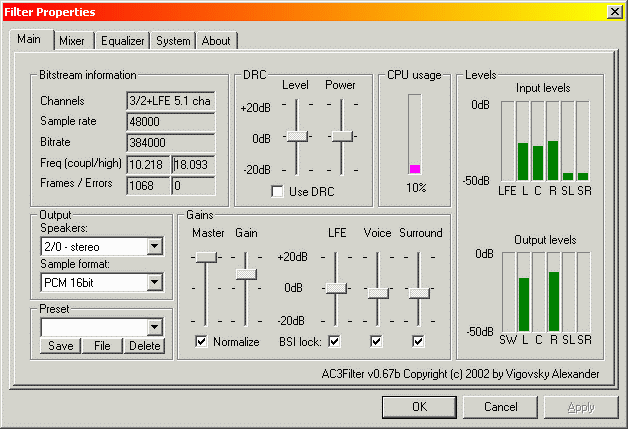Open the Equalizer tab
The height and width of the screenshot is (429, 628).
tap(122, 41)
